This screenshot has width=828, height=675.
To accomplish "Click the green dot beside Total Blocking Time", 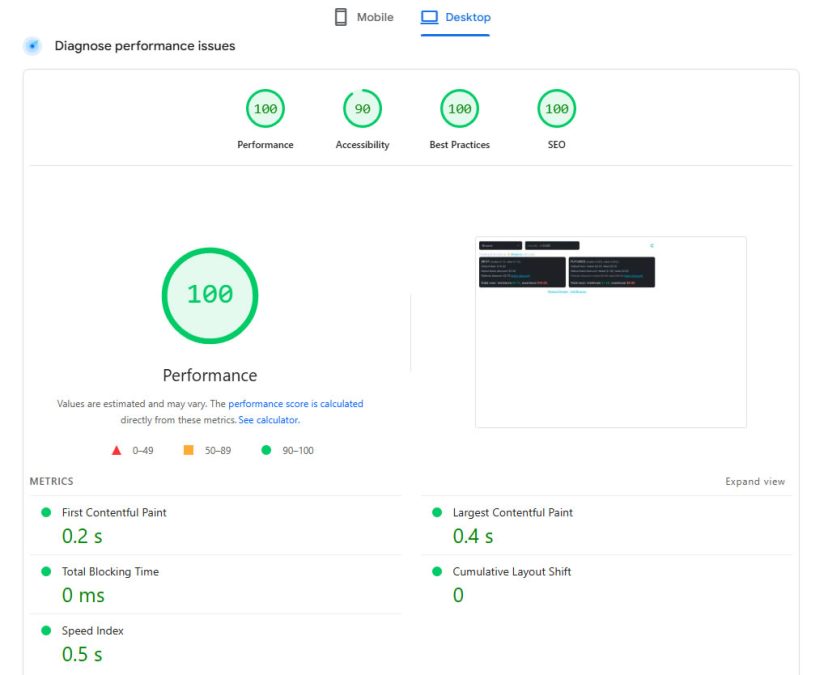I will [46, 571].
